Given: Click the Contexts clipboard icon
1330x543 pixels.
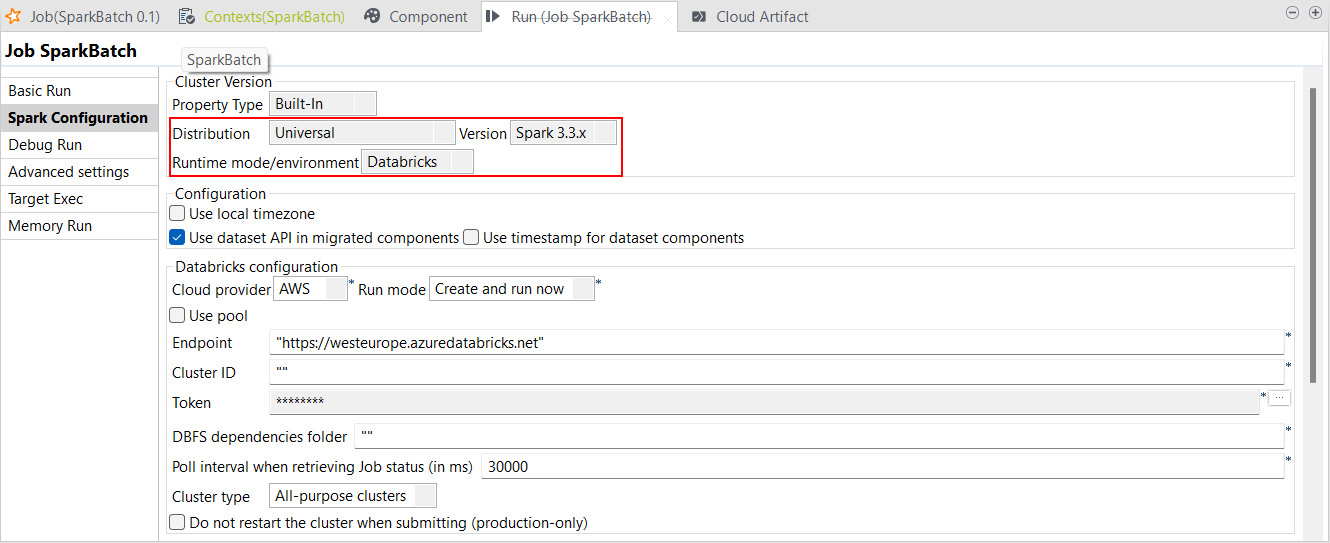Looking at the screenshot, I should point(187,17).
